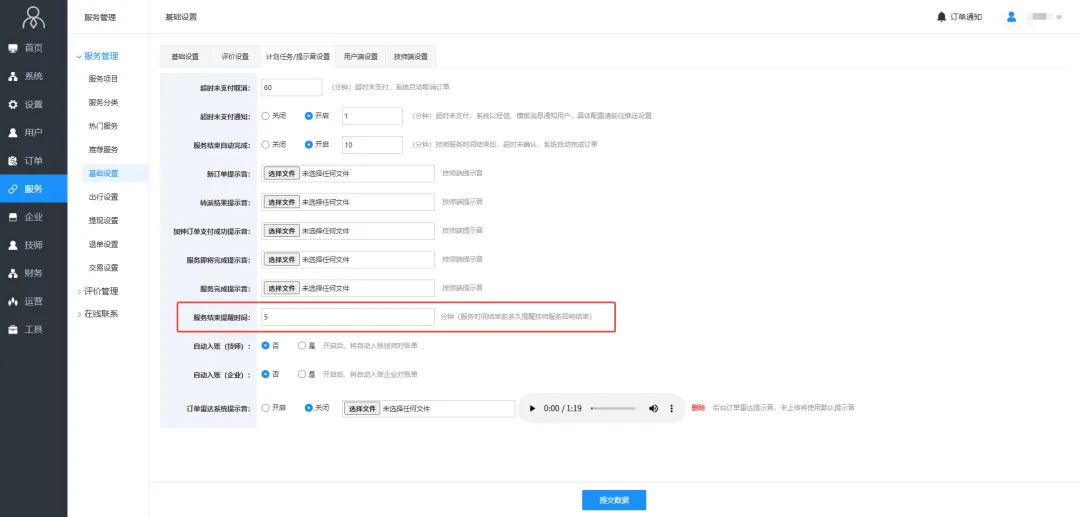This screenshot has height=517, width=1080.
Task: Mute the audio player volume
Action: pyautogui.click(x=654, y=408)
